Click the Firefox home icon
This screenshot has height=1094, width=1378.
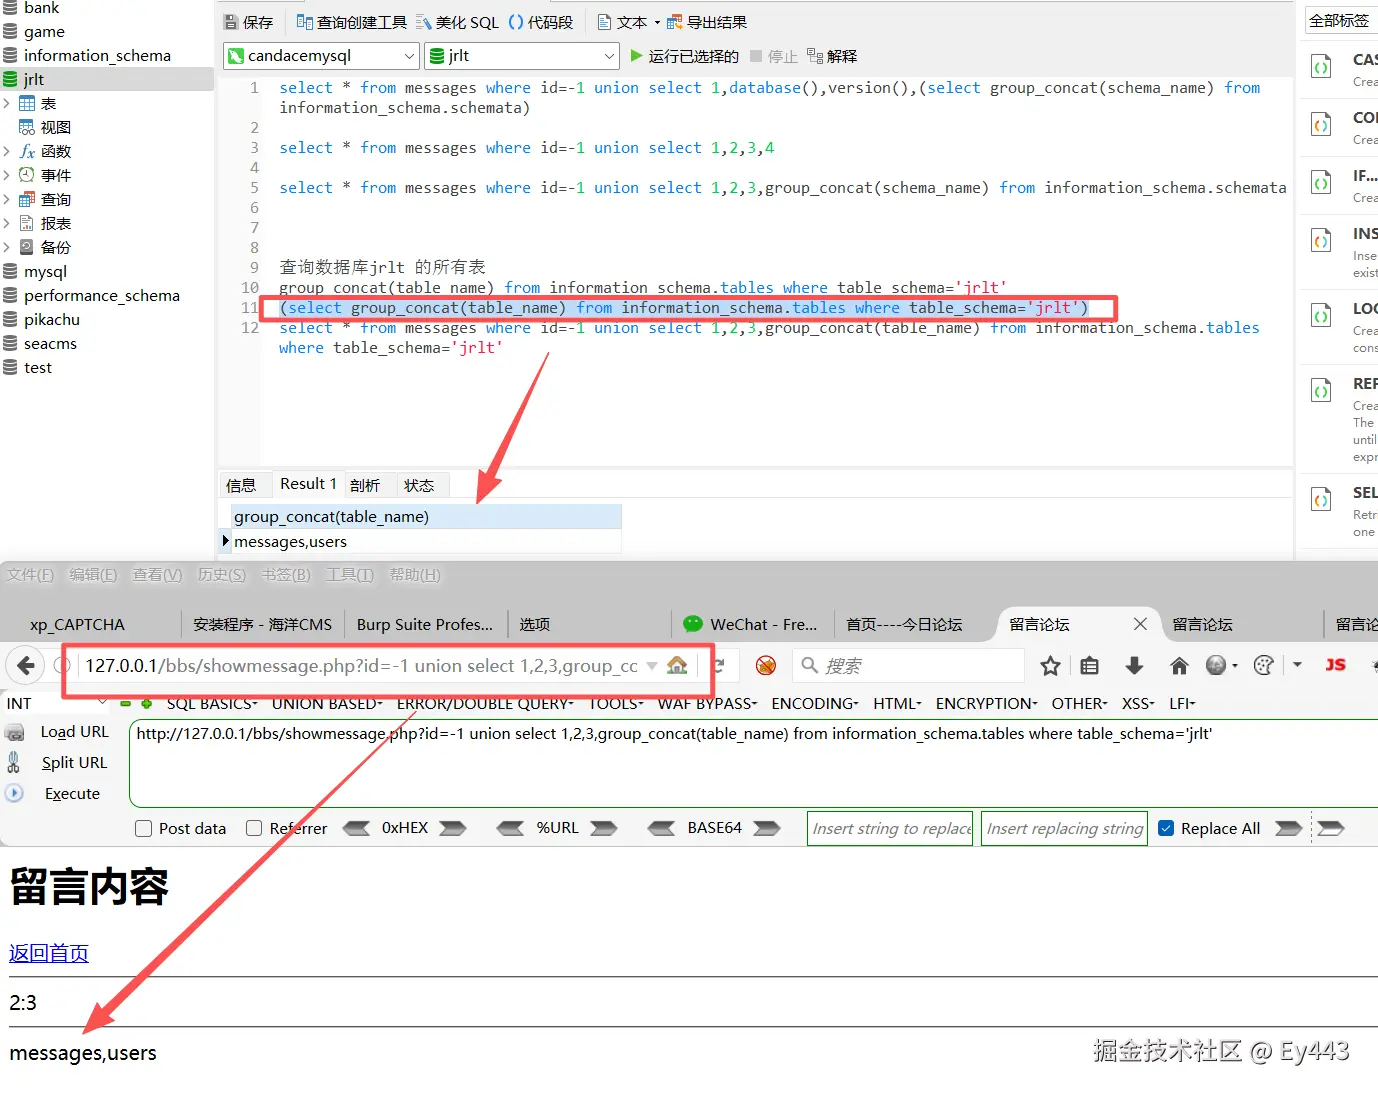click(x=1179, y=666)
